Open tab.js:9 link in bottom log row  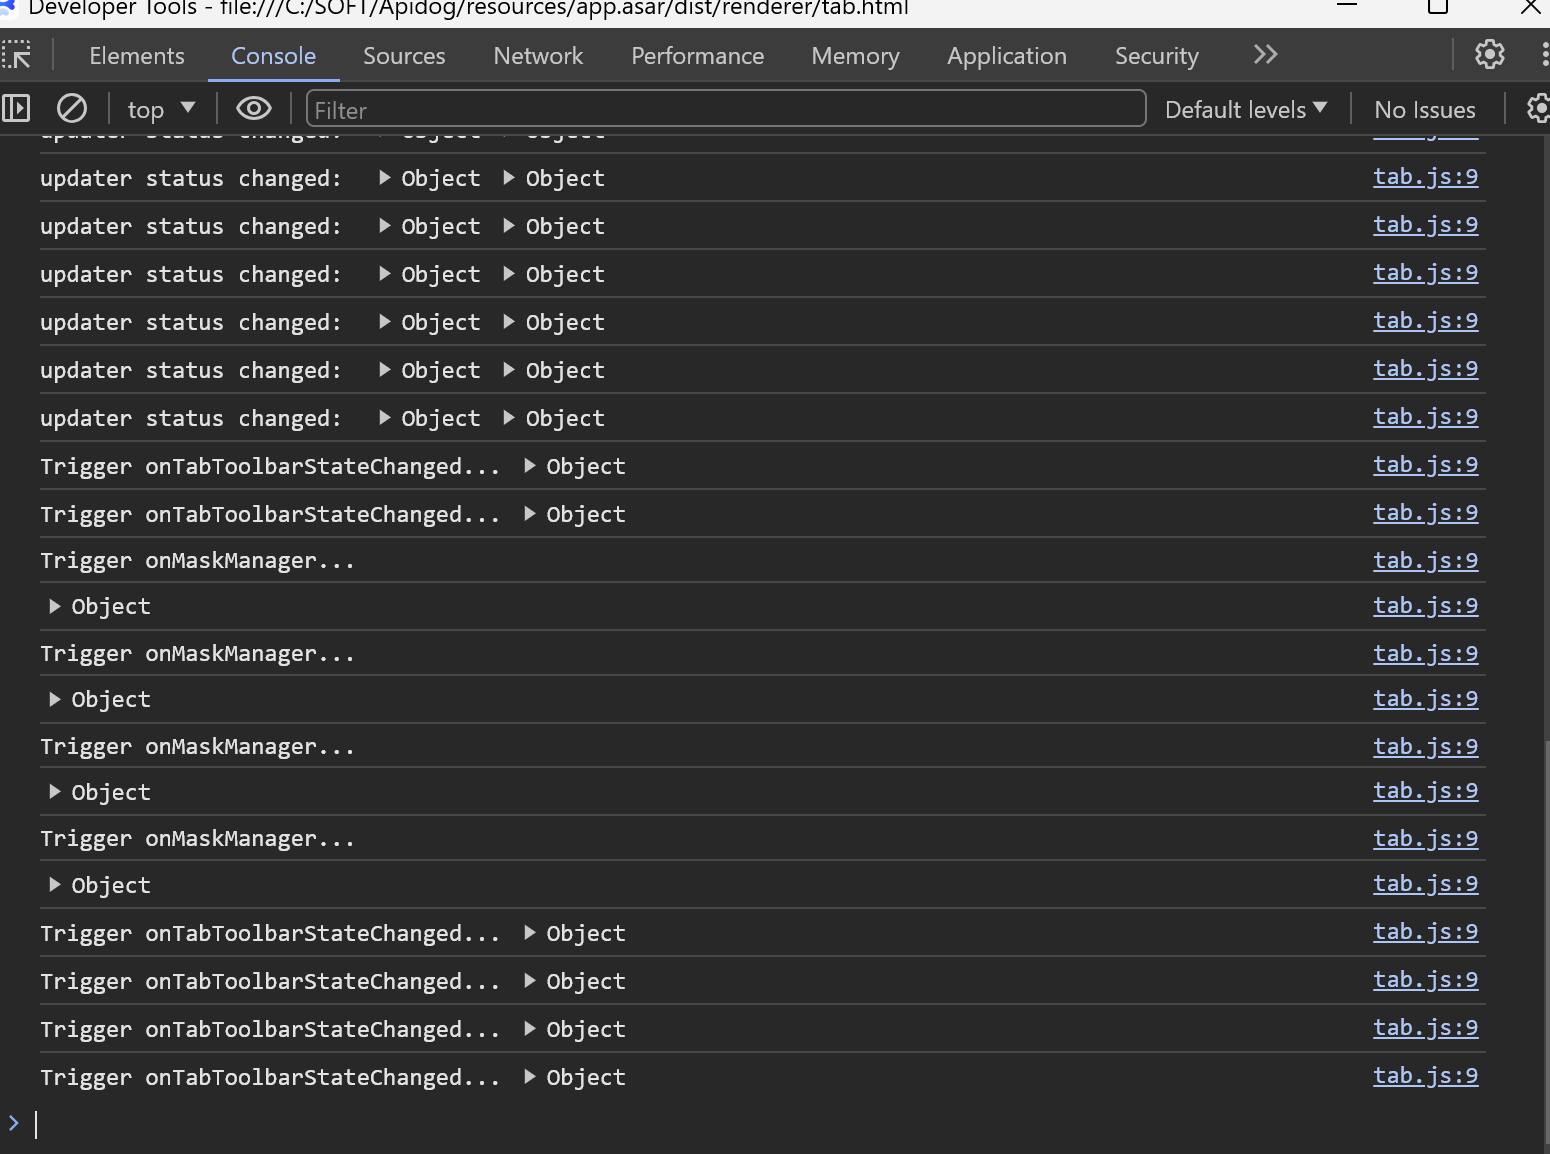(1425, 1076)
